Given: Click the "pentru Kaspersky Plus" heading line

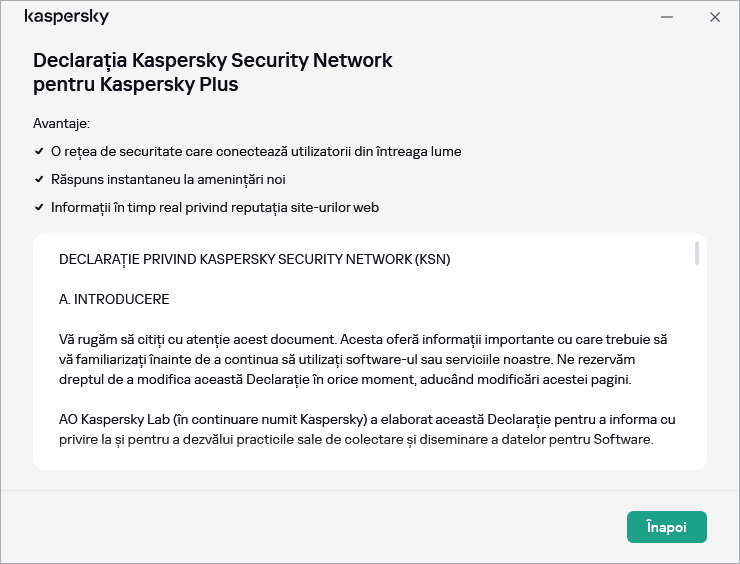Looking at the screenshot, I should (x=136, y=85).
